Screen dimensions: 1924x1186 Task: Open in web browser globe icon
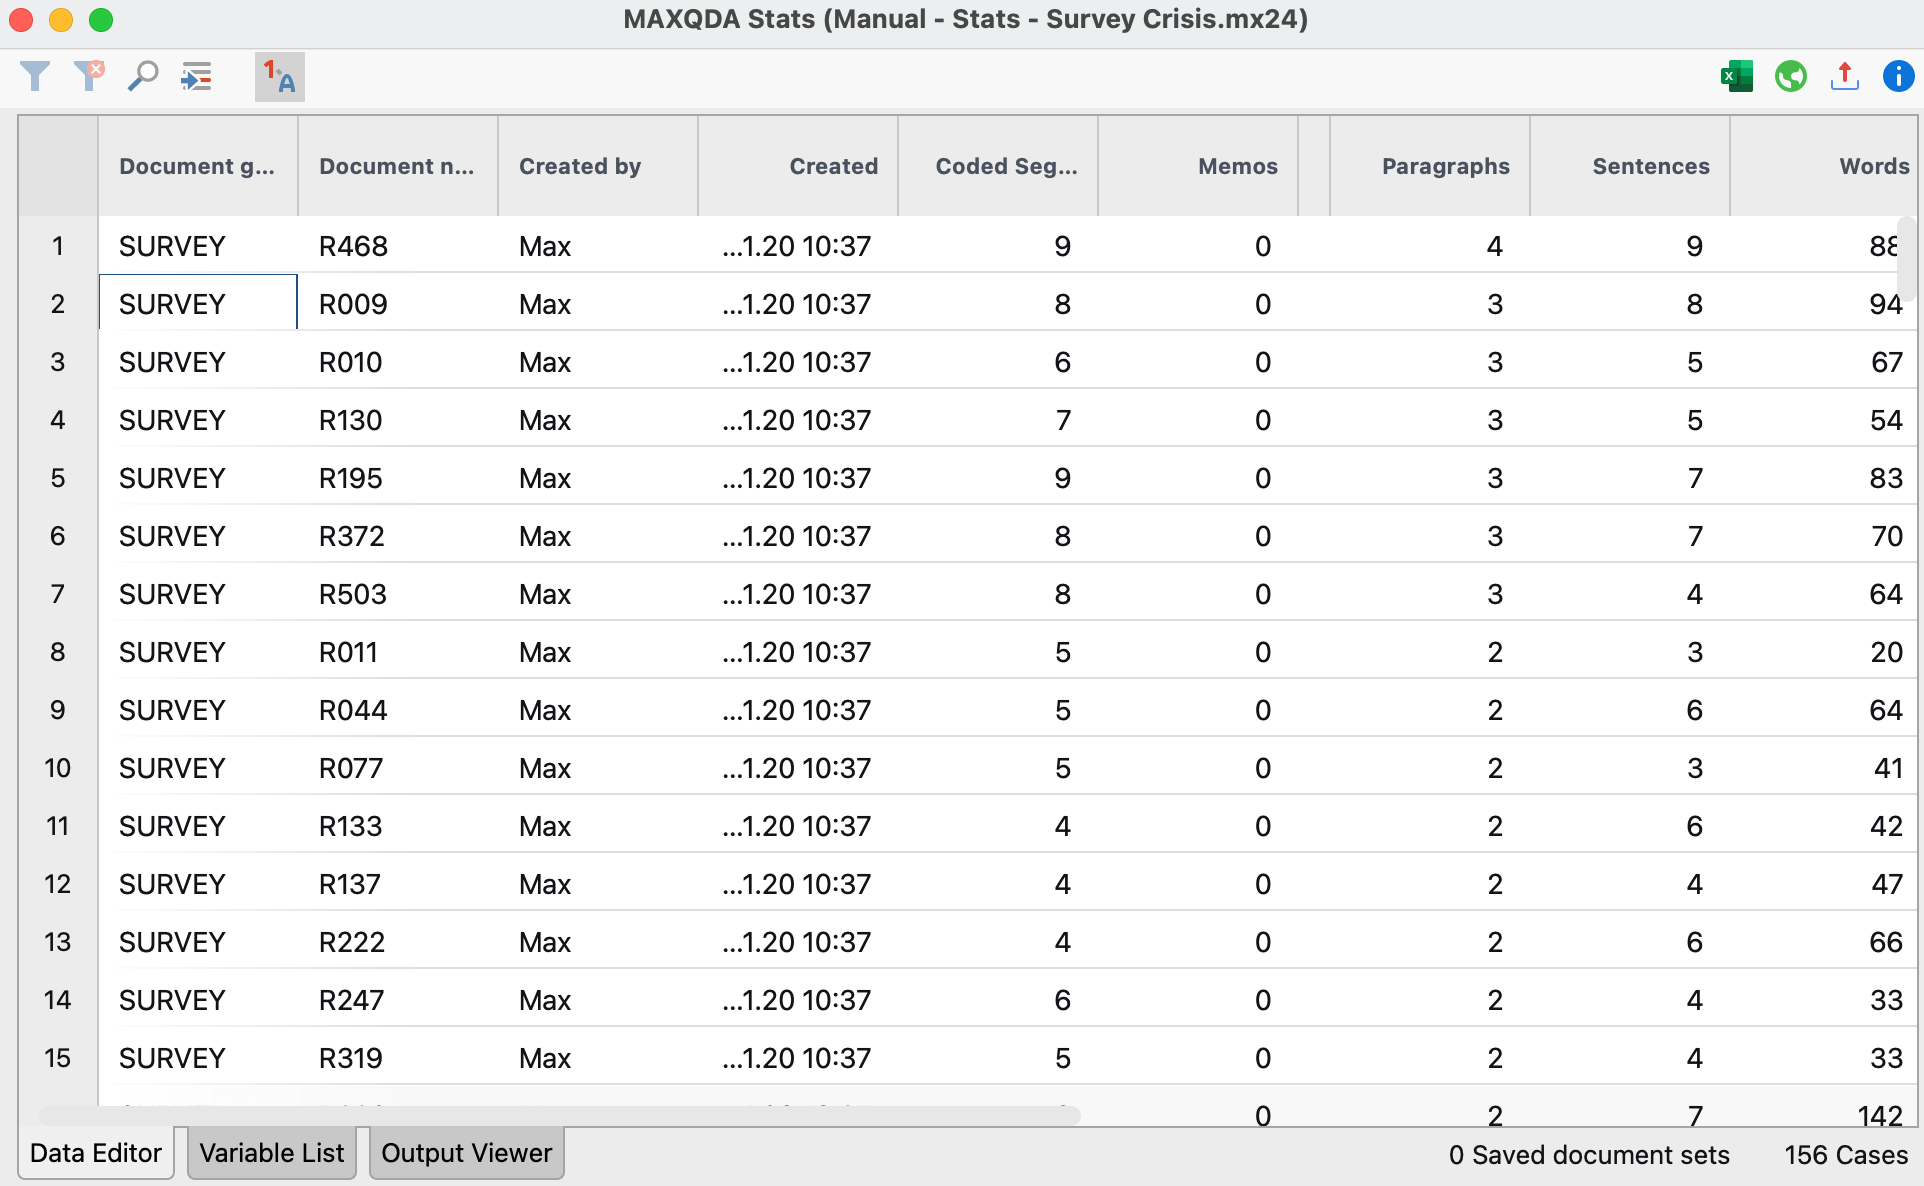coord(1790,76)
